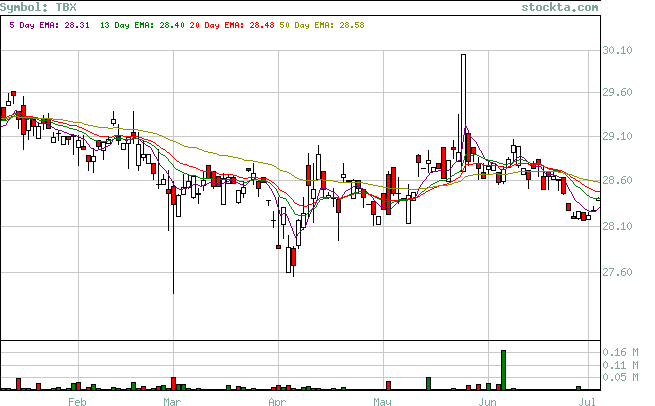Image resolution: width=655 pixels, height=406 pixels.
Task: Click the tallest white candlestick near 30.10
Action: click(x=463, y=112)
